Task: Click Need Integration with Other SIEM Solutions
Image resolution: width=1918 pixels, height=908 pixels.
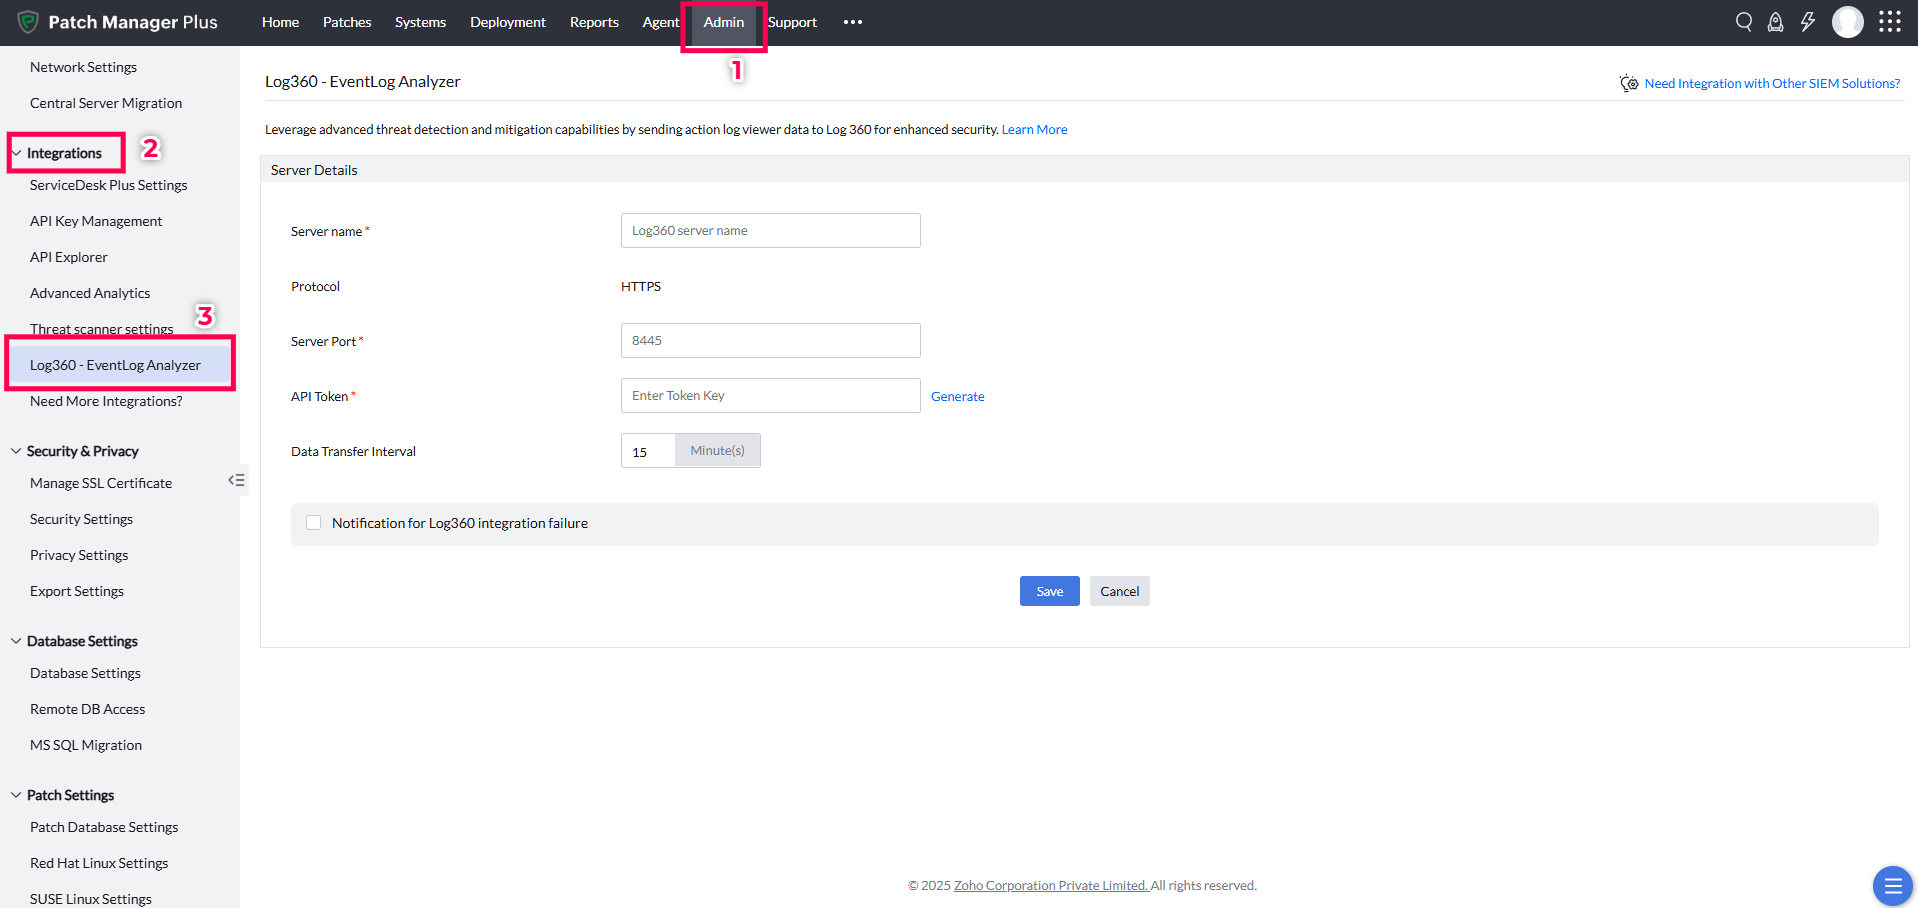Action: [1772, 83]
